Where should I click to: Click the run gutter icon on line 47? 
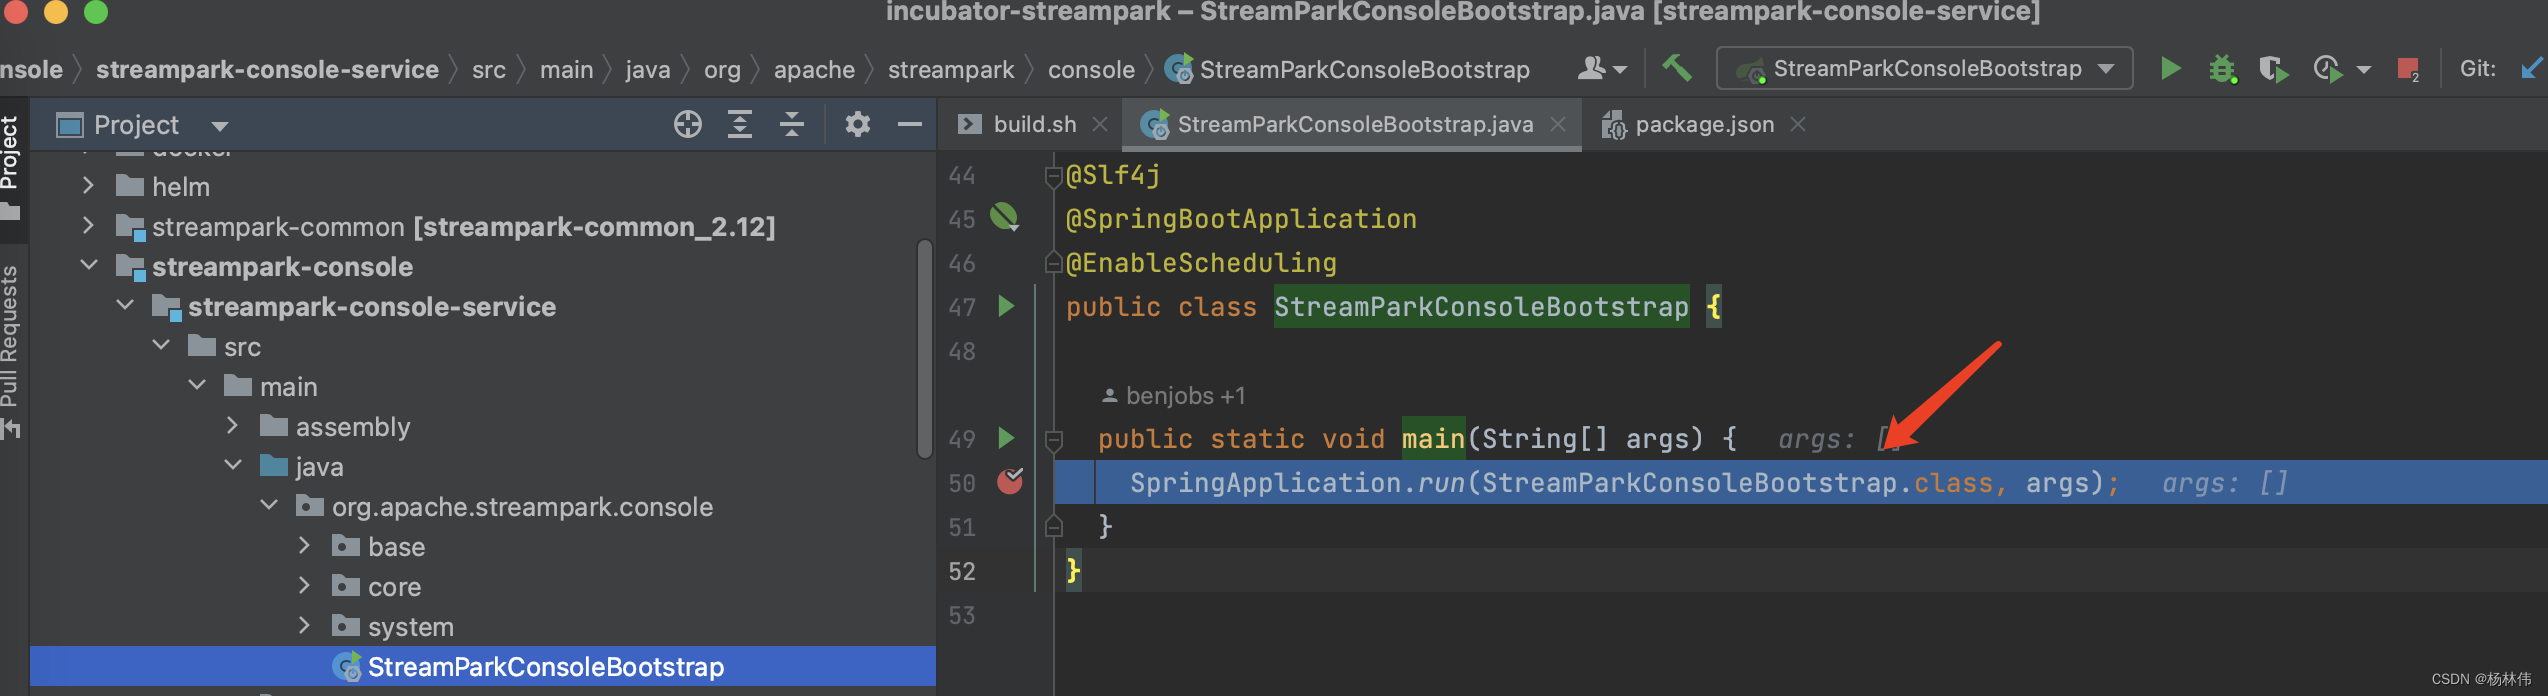(x=1006, y=306)
